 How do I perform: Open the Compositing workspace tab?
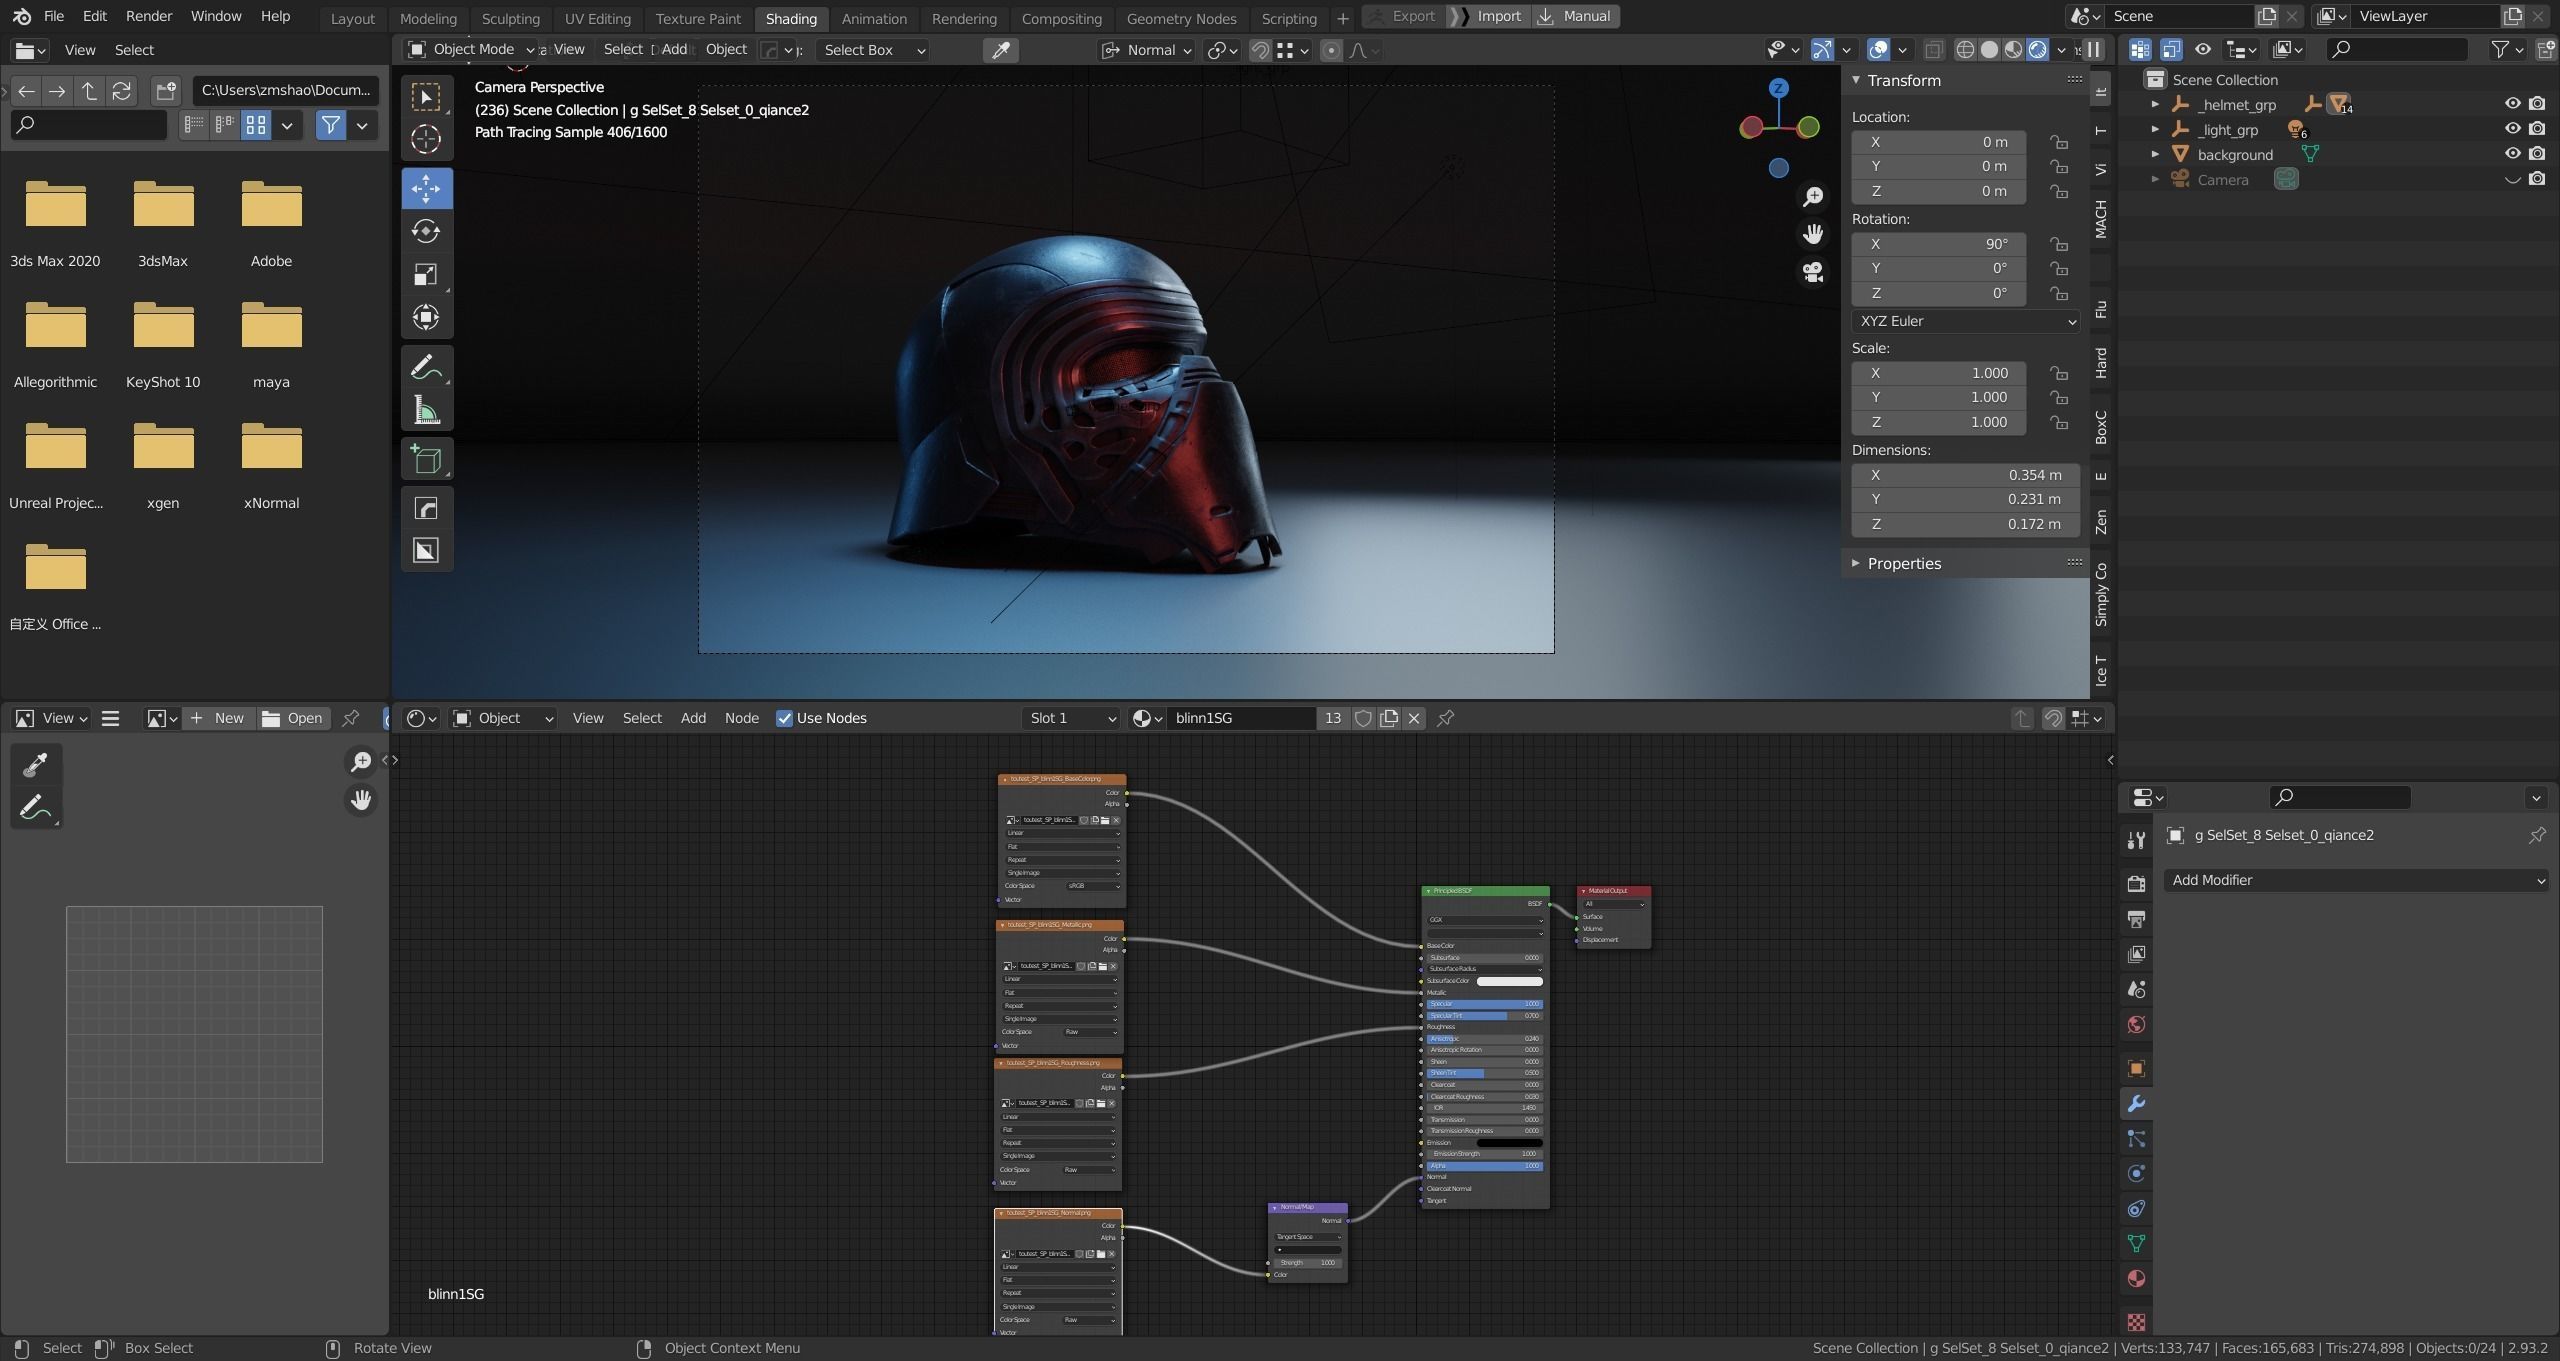1061,18
